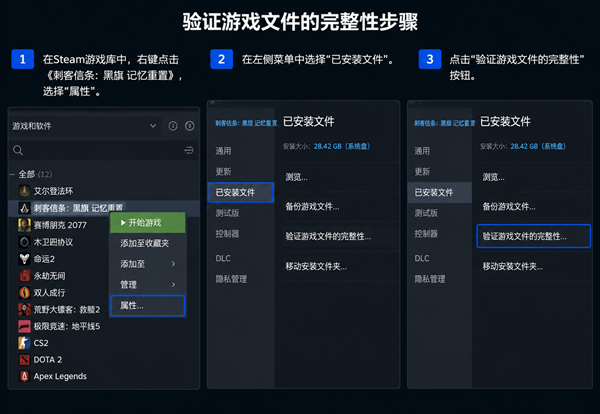600x414 pixels.
Task: Click 刺客信条 title link in the right panel
Action: pyautogui.click(x=445, y=123)
